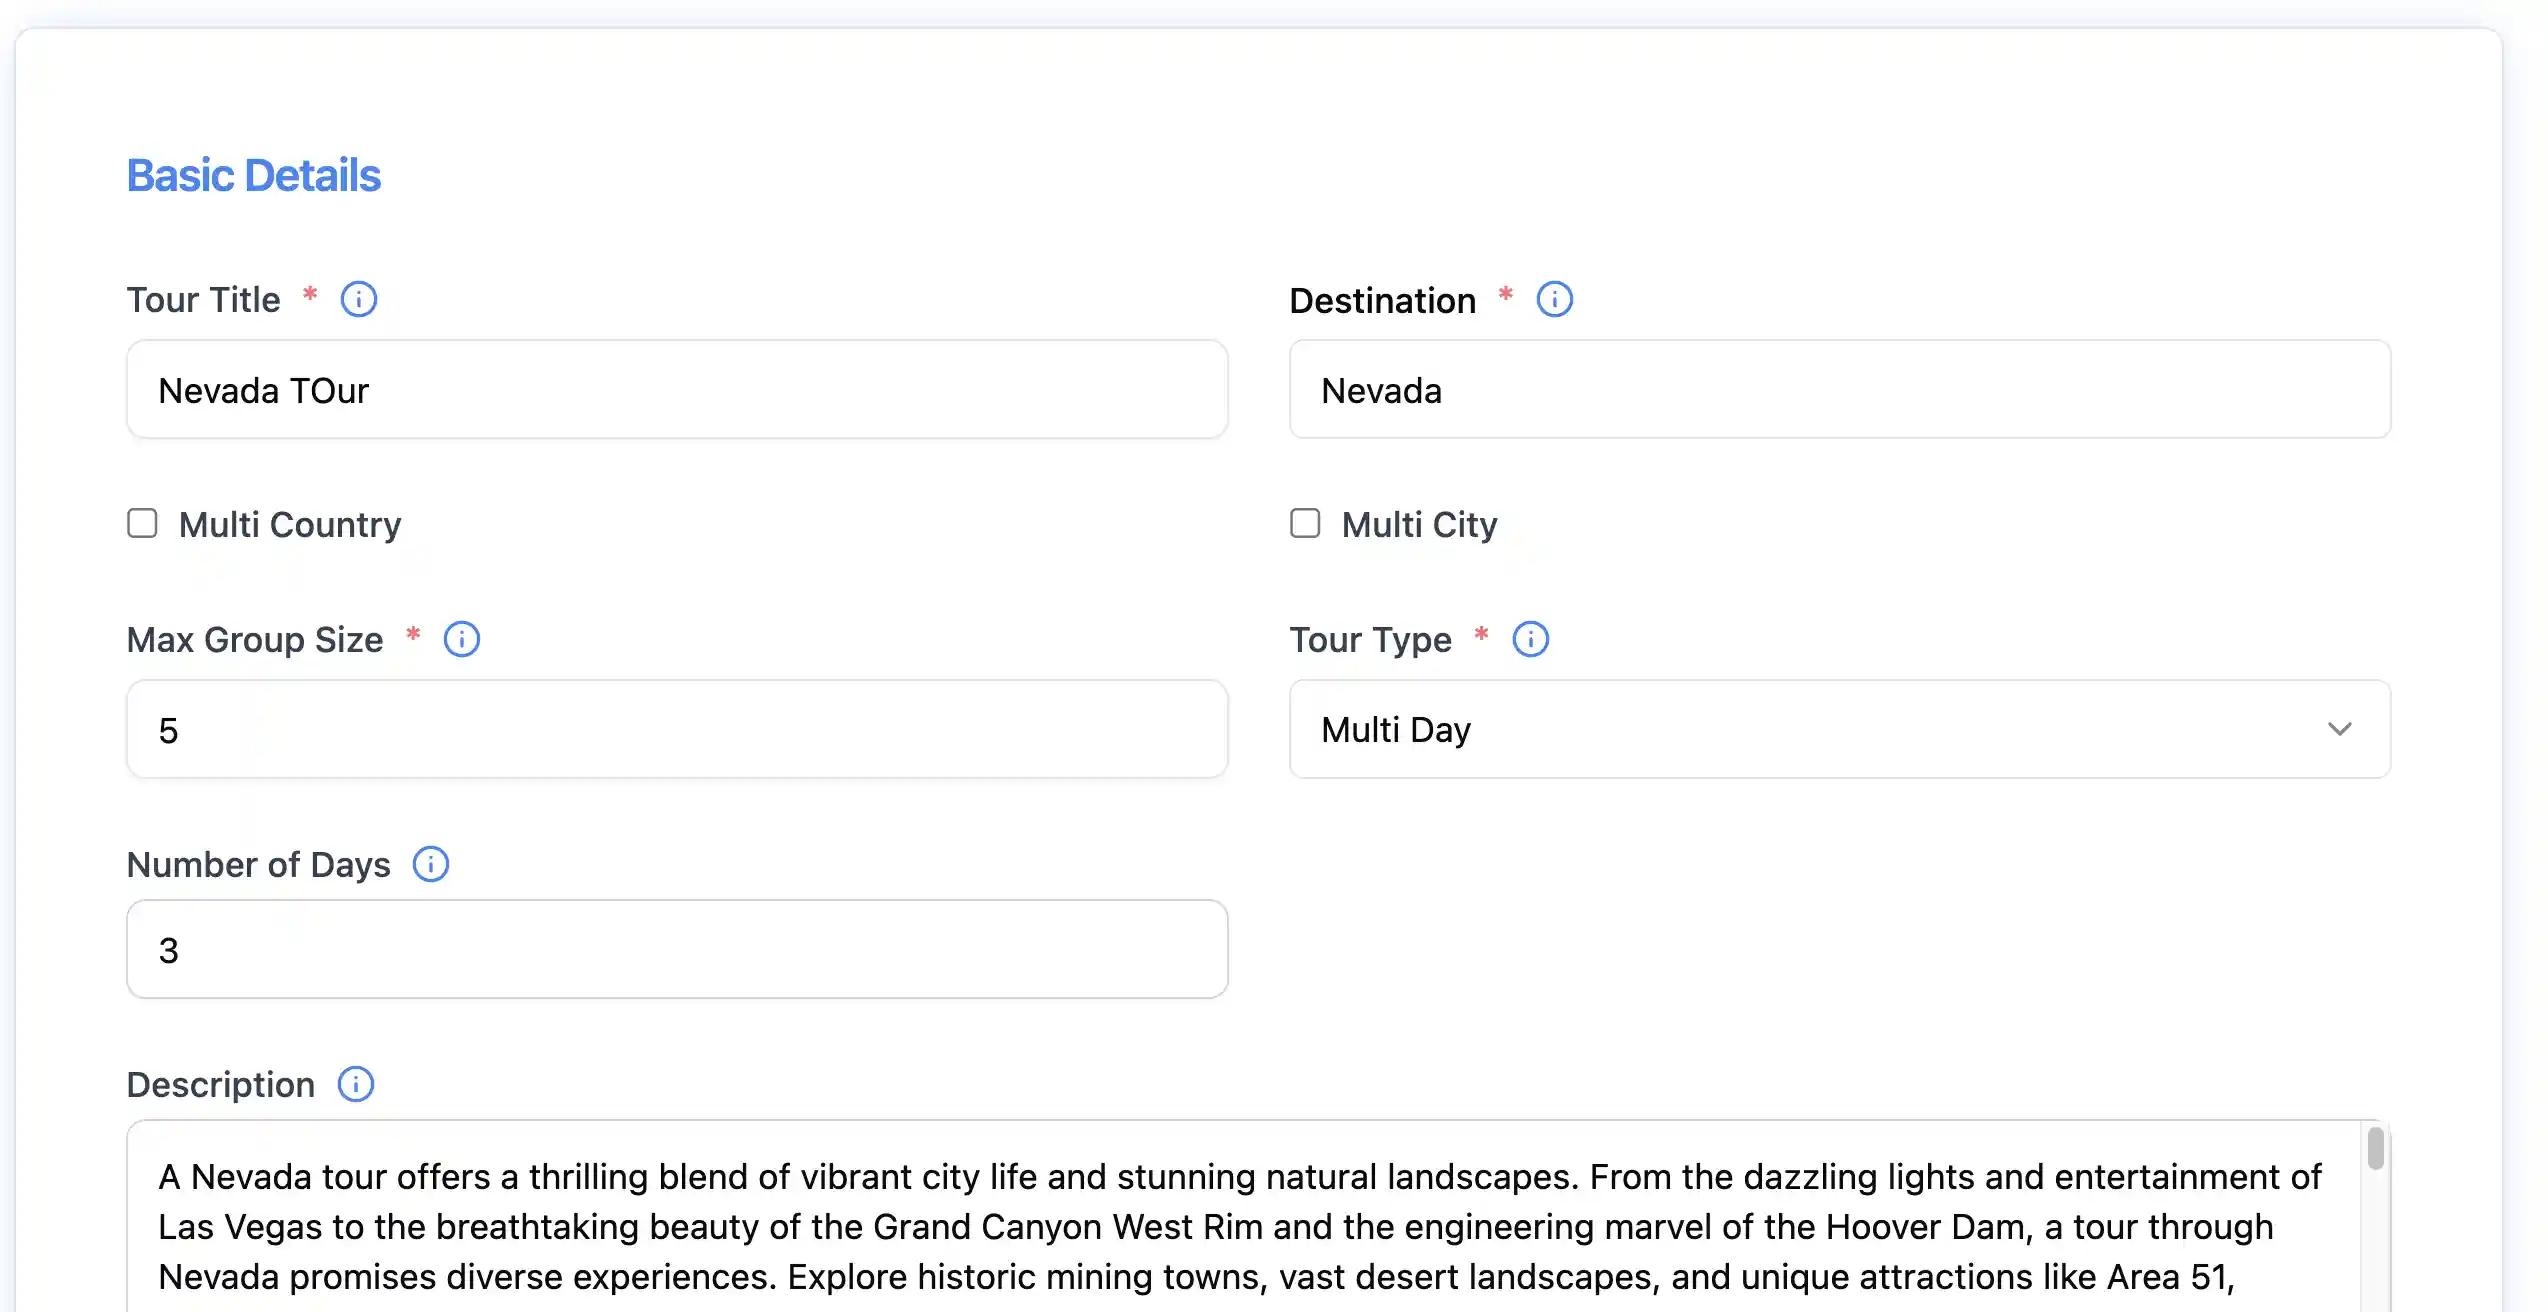The height and width of the screenshot is (1312, 2548).
Task: Focus the Tour Title field with Nevada TOur
Action: 676,389
